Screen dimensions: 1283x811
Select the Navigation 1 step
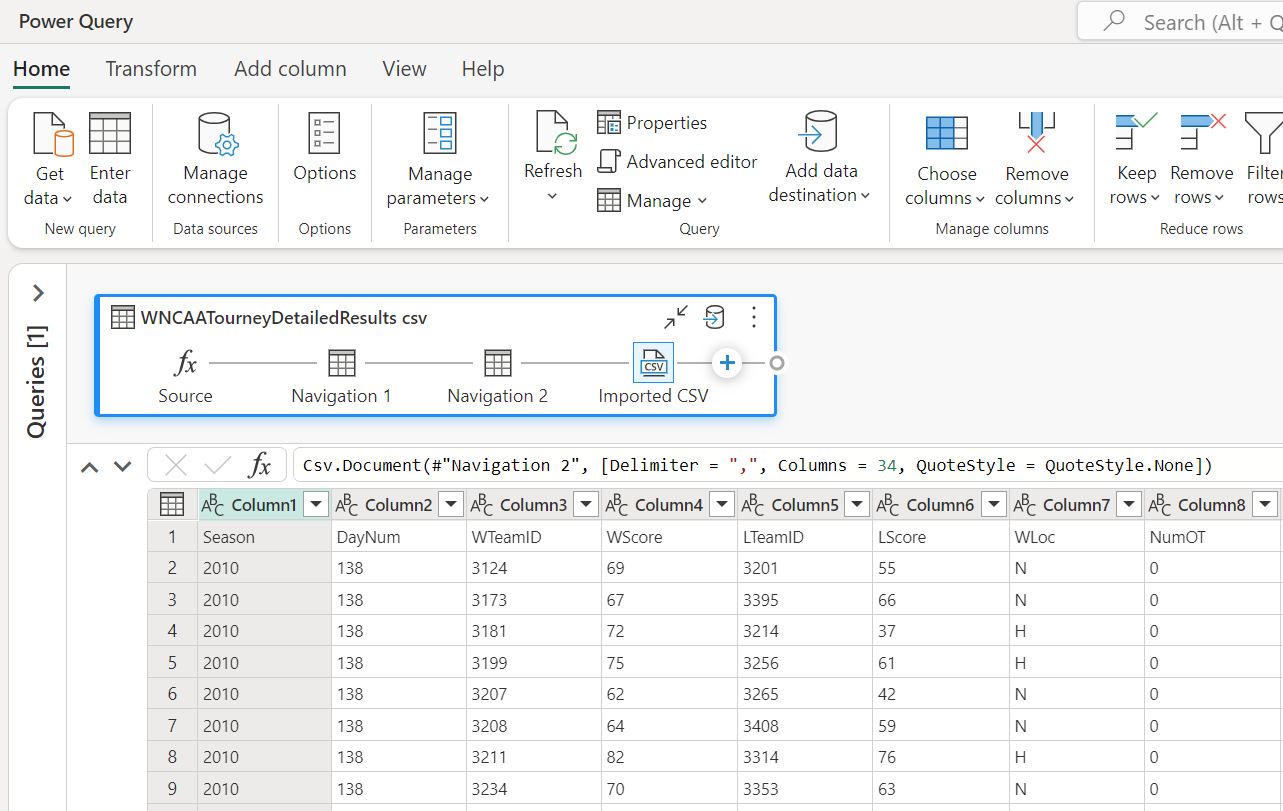(341, 363)
